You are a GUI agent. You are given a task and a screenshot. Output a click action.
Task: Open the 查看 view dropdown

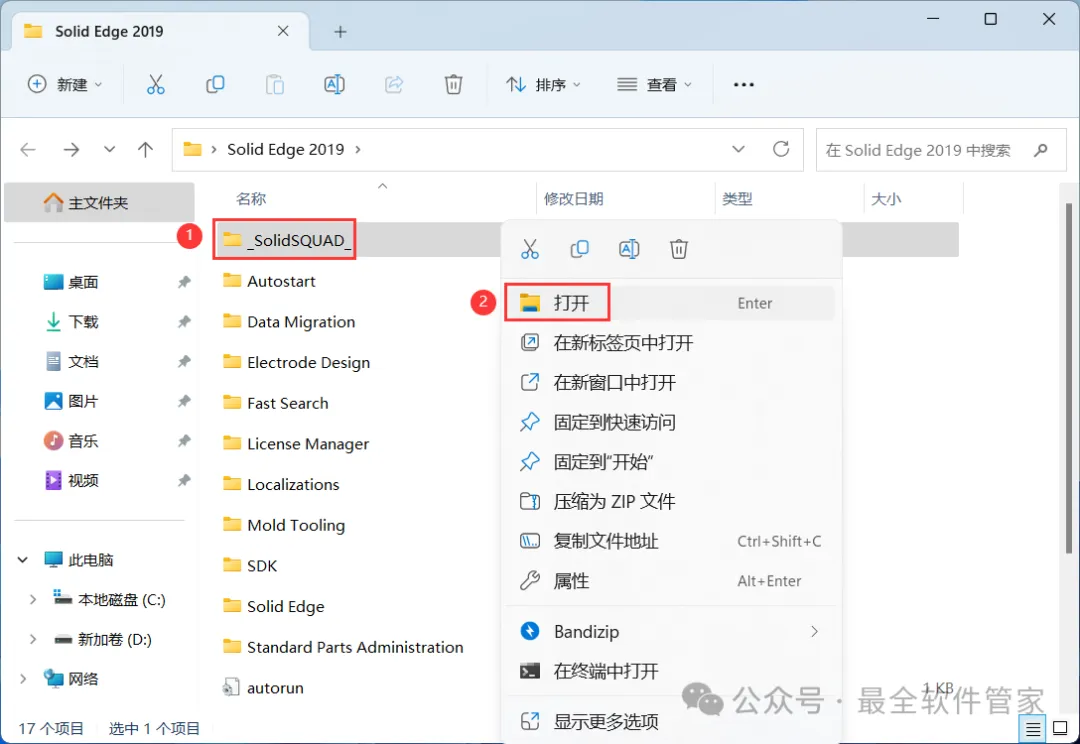[654, 85]
